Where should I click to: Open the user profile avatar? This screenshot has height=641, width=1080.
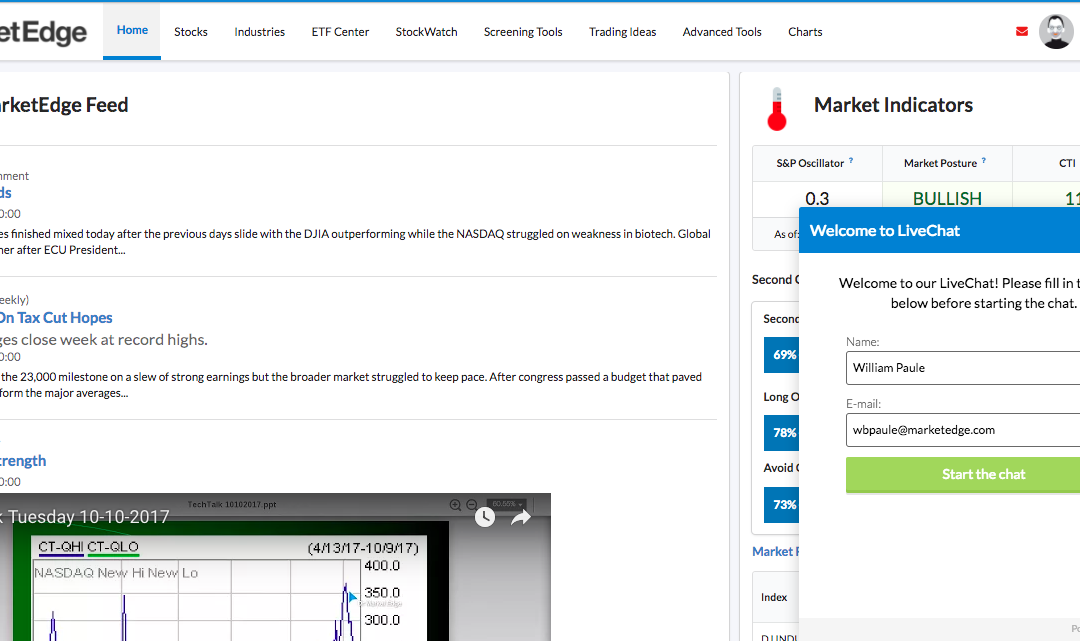coord(1055,32)
